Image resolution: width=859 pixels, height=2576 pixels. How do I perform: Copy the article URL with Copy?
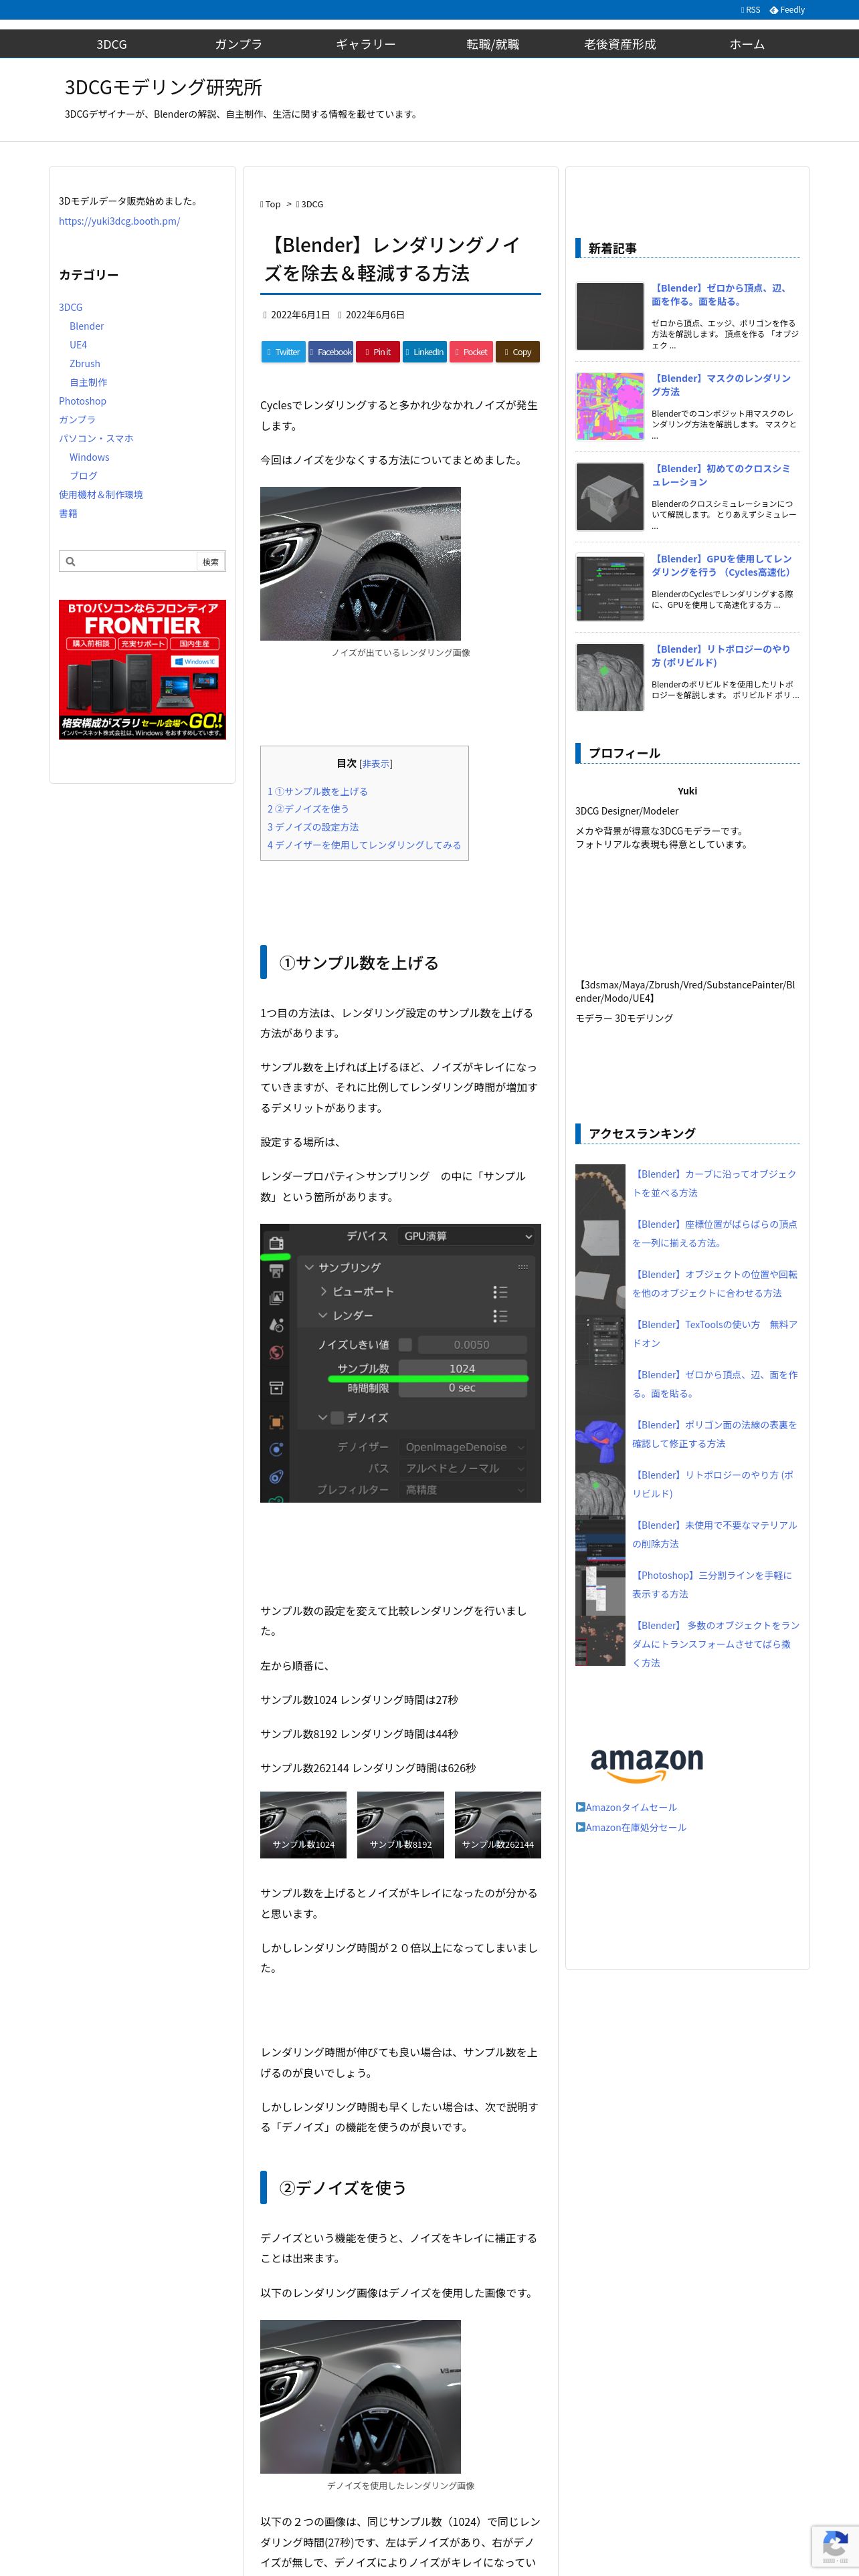[518, 352]
